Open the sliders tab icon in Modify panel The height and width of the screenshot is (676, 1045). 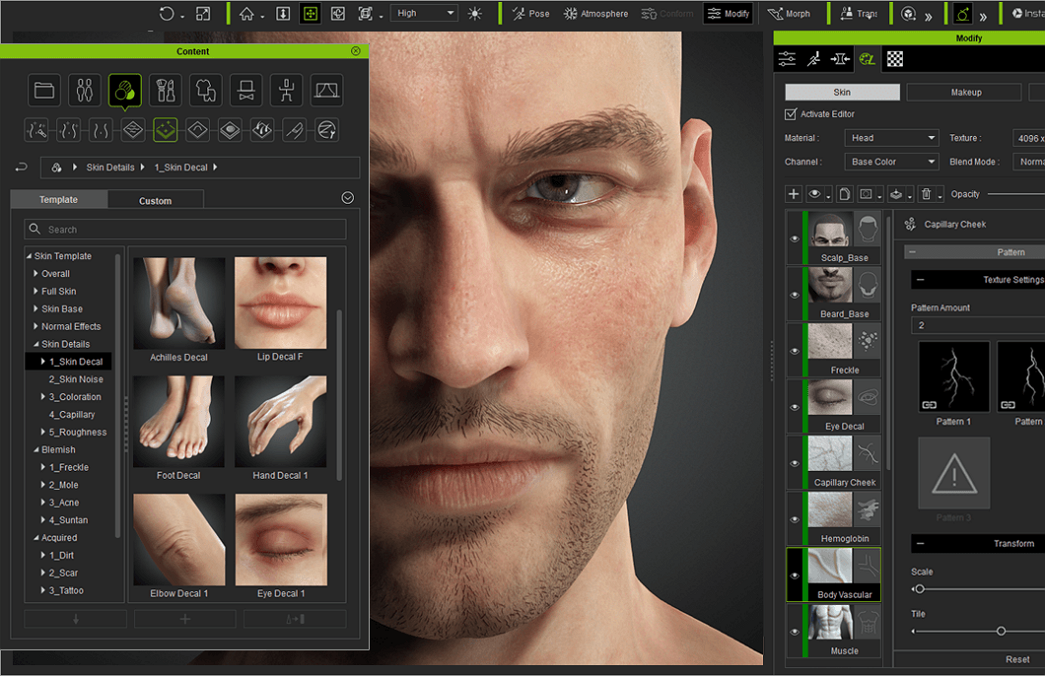pyautogui.click(x=787, y=59)
